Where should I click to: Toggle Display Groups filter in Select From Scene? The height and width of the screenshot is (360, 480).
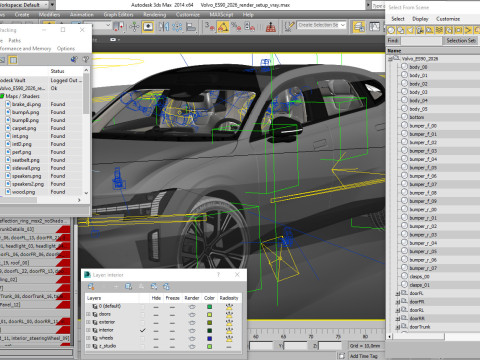click(x=449, y=30)
